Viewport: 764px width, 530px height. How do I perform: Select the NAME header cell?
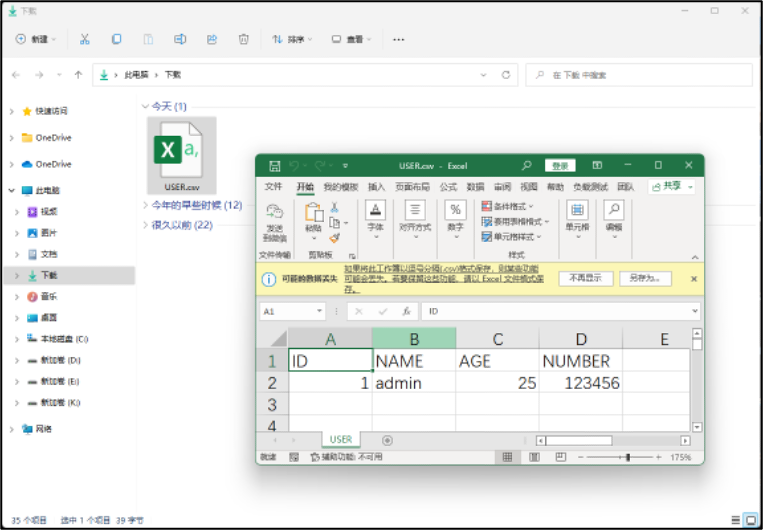click(x=414, y=361)
